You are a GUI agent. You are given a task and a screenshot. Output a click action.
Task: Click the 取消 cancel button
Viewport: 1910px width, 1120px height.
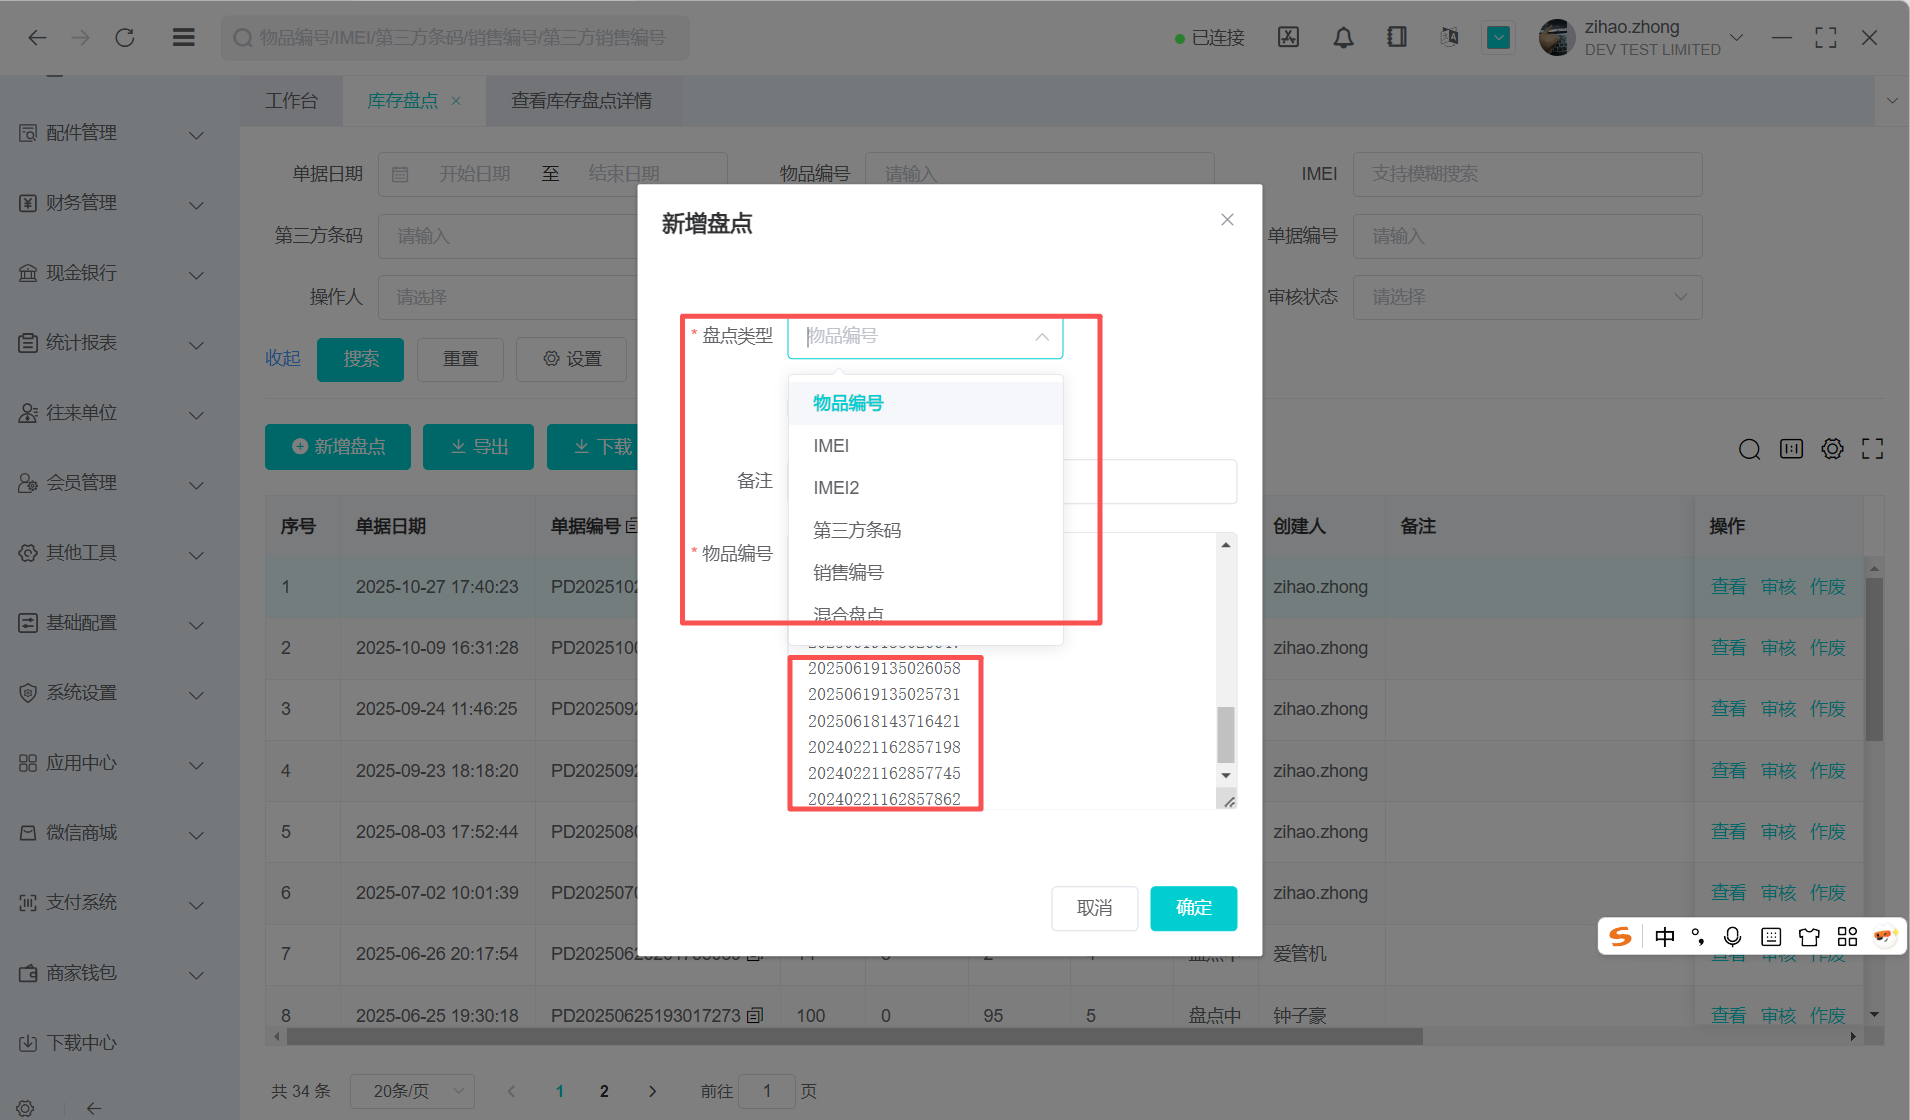(1094, 908)
